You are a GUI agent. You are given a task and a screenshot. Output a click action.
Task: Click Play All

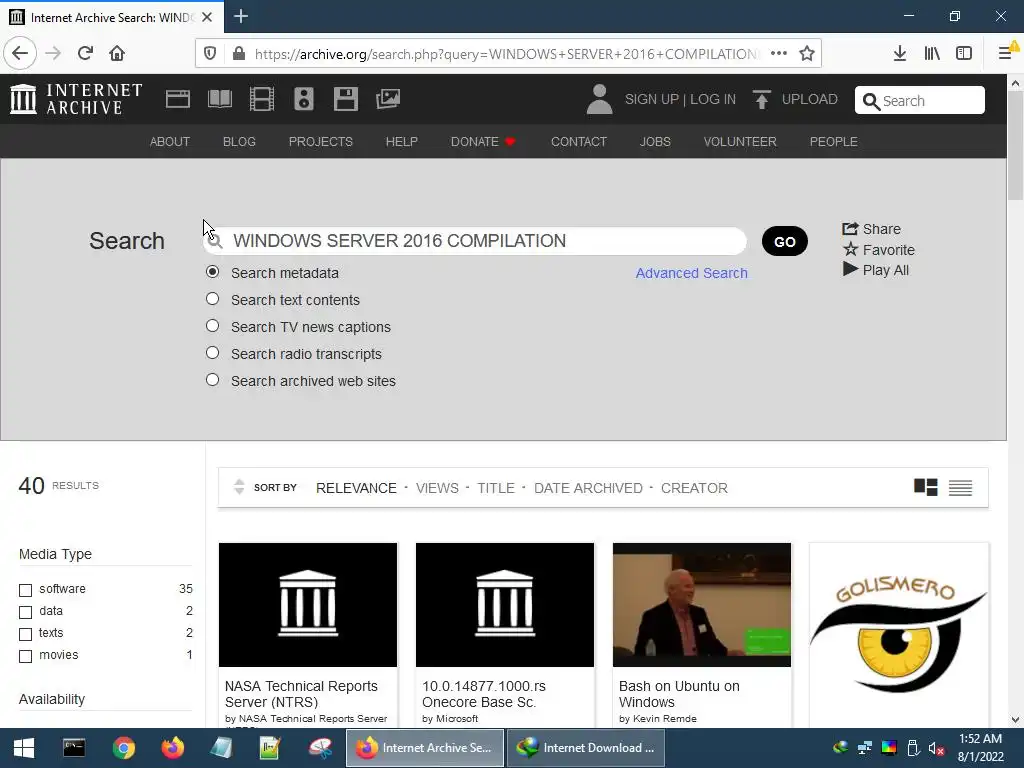pyautogui.click(x=876, y=270)
